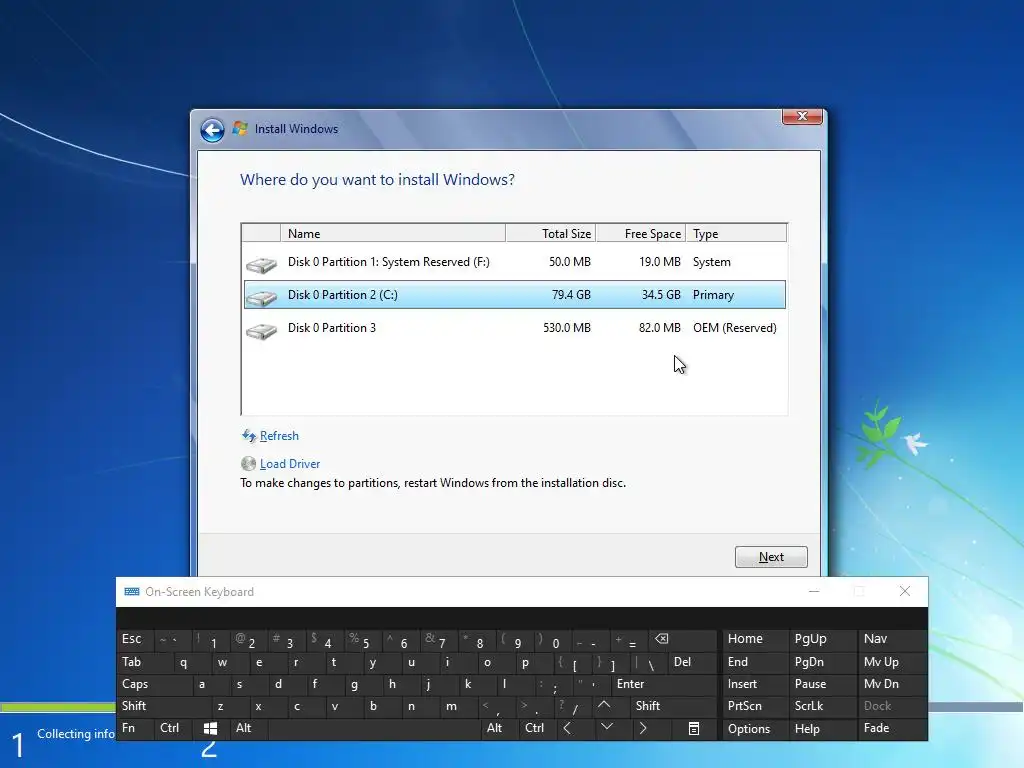The image size is (1024, 768).
Task: Tap the Nav key
Action: 892,639
